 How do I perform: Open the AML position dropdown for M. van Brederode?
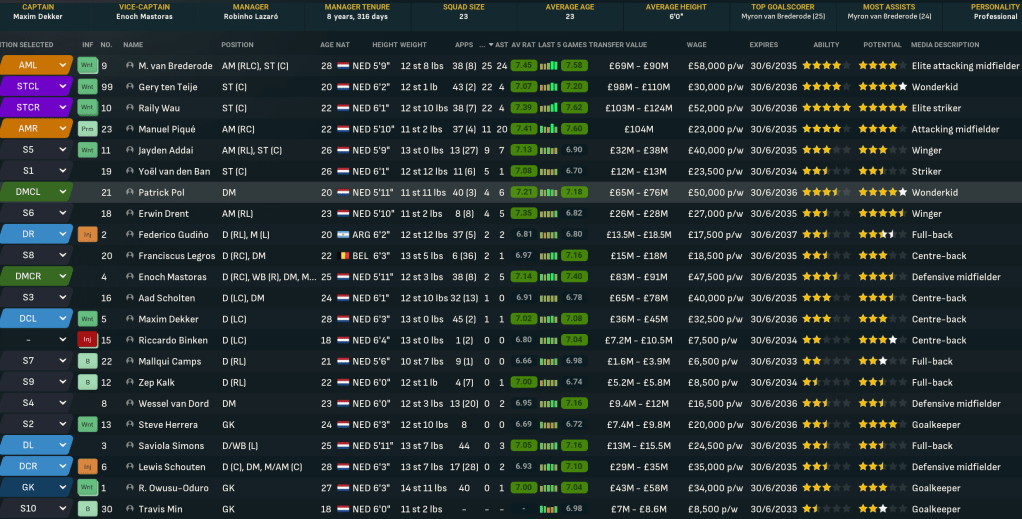[63, 66]
